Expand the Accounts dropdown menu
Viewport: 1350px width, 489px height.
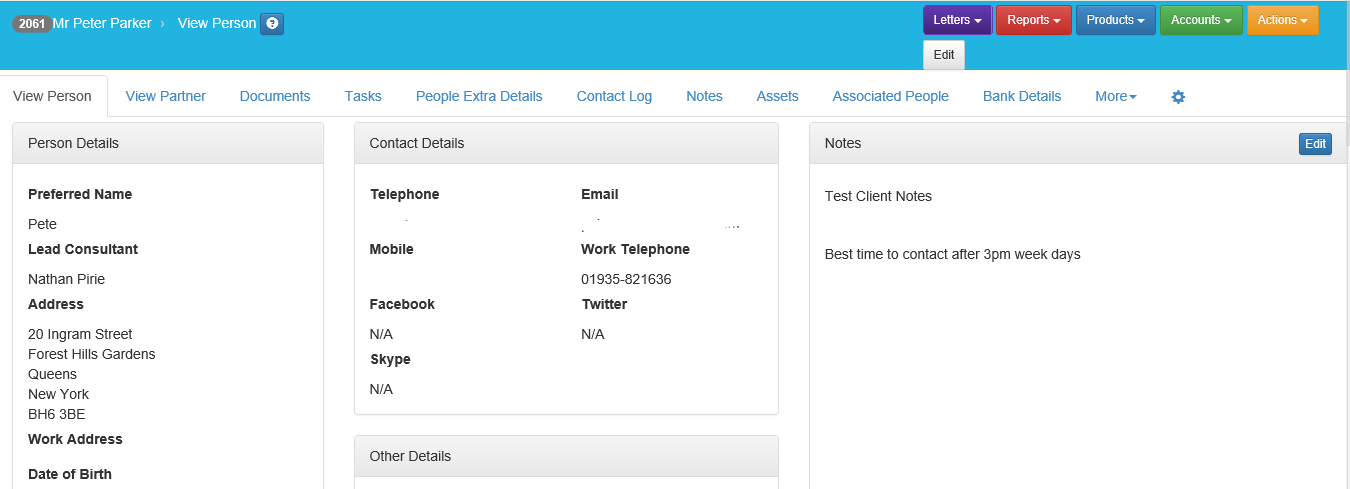point(1200,20)
